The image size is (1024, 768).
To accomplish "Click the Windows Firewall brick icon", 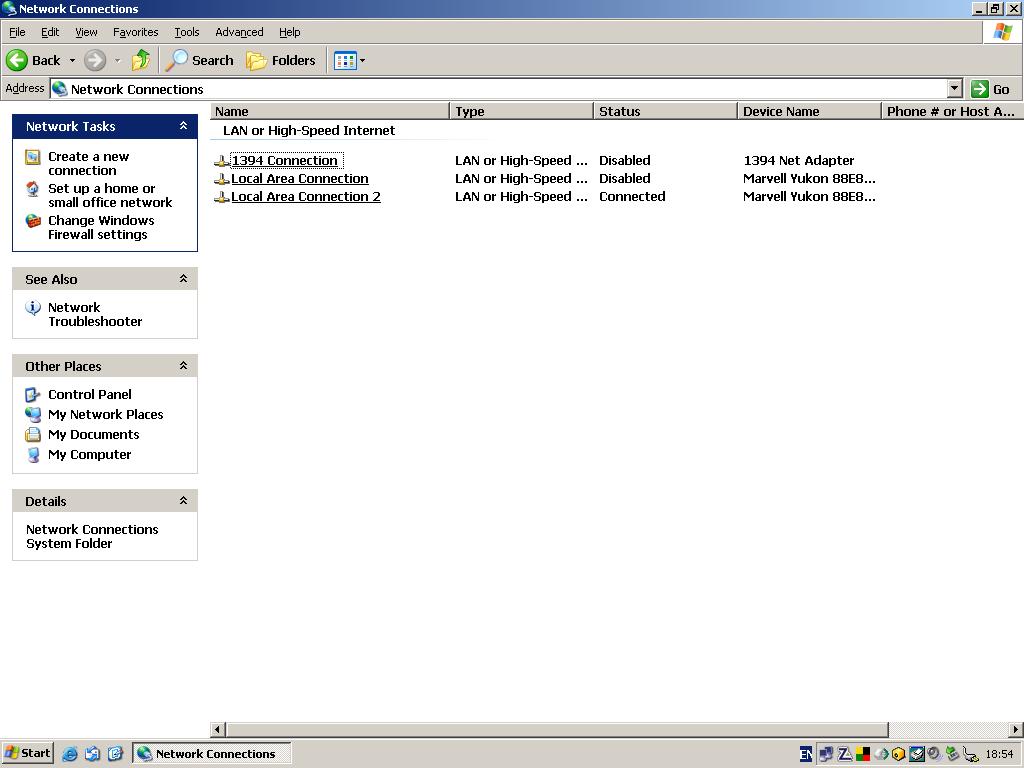I will pyautogui.click(x=33, y=221).
